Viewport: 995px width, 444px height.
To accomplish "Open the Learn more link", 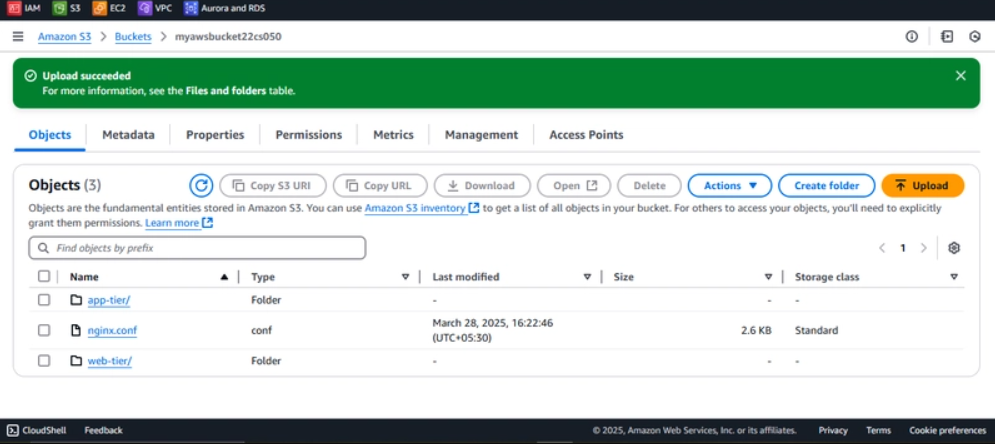I will 172,223.
